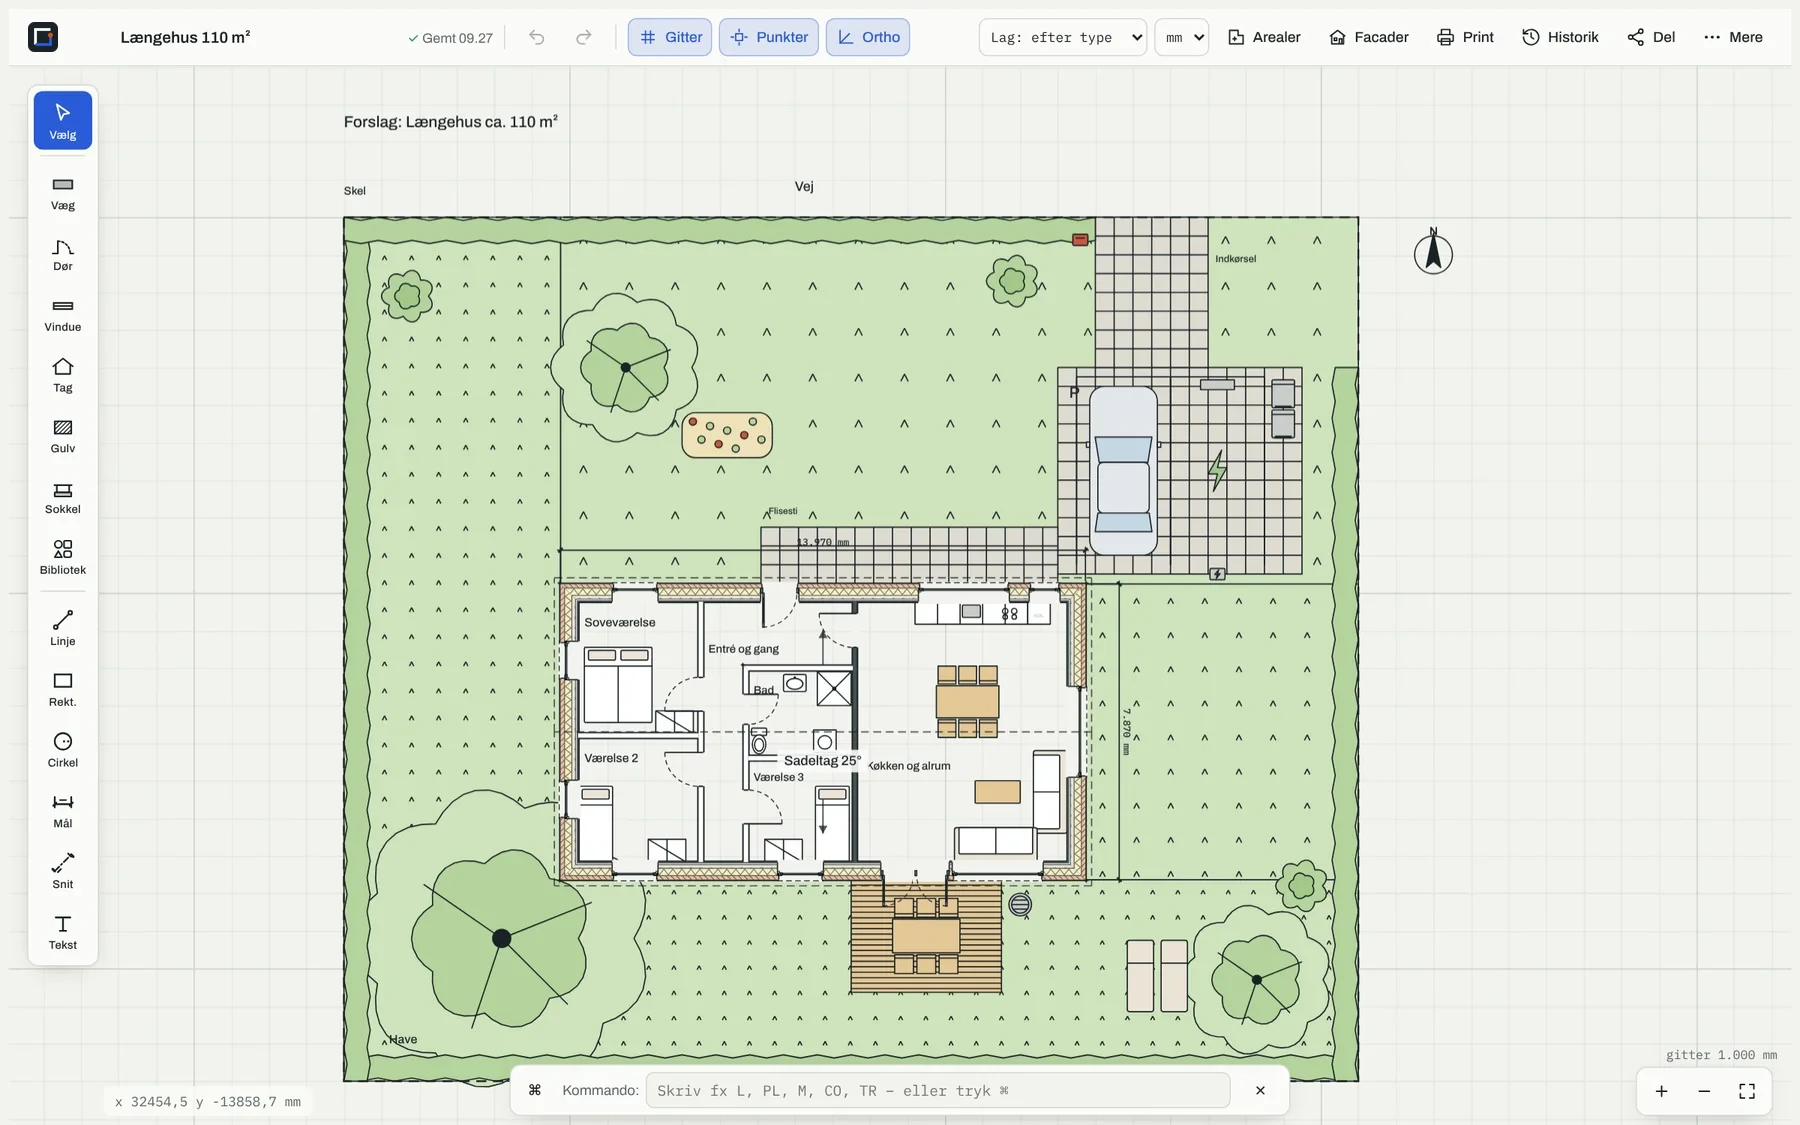Pick the Cirkel circle tool
The width and height of the screenshot is (1800, 1125).
pyautogui.click(x=63, y=750)
